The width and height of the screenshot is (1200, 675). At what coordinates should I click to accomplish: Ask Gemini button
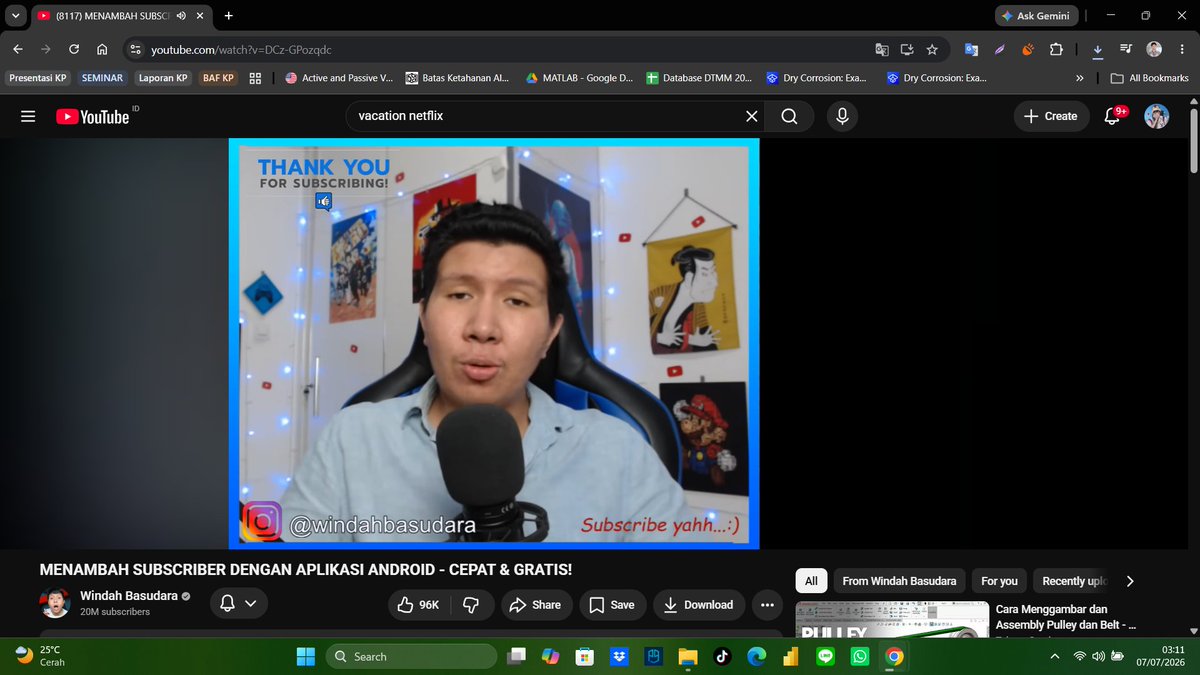1036,16
